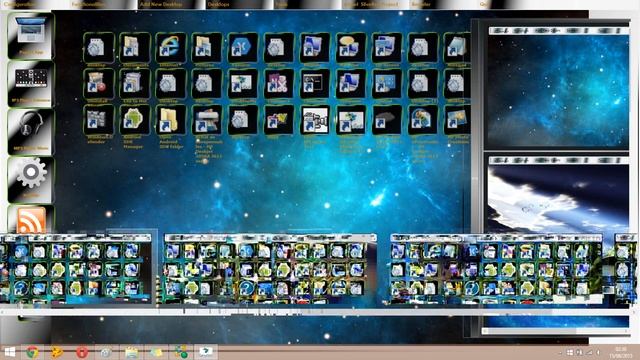Open the Android SDK Folder shortcut
The width and height of the screenshot is (640, 360).
point(170,120)
